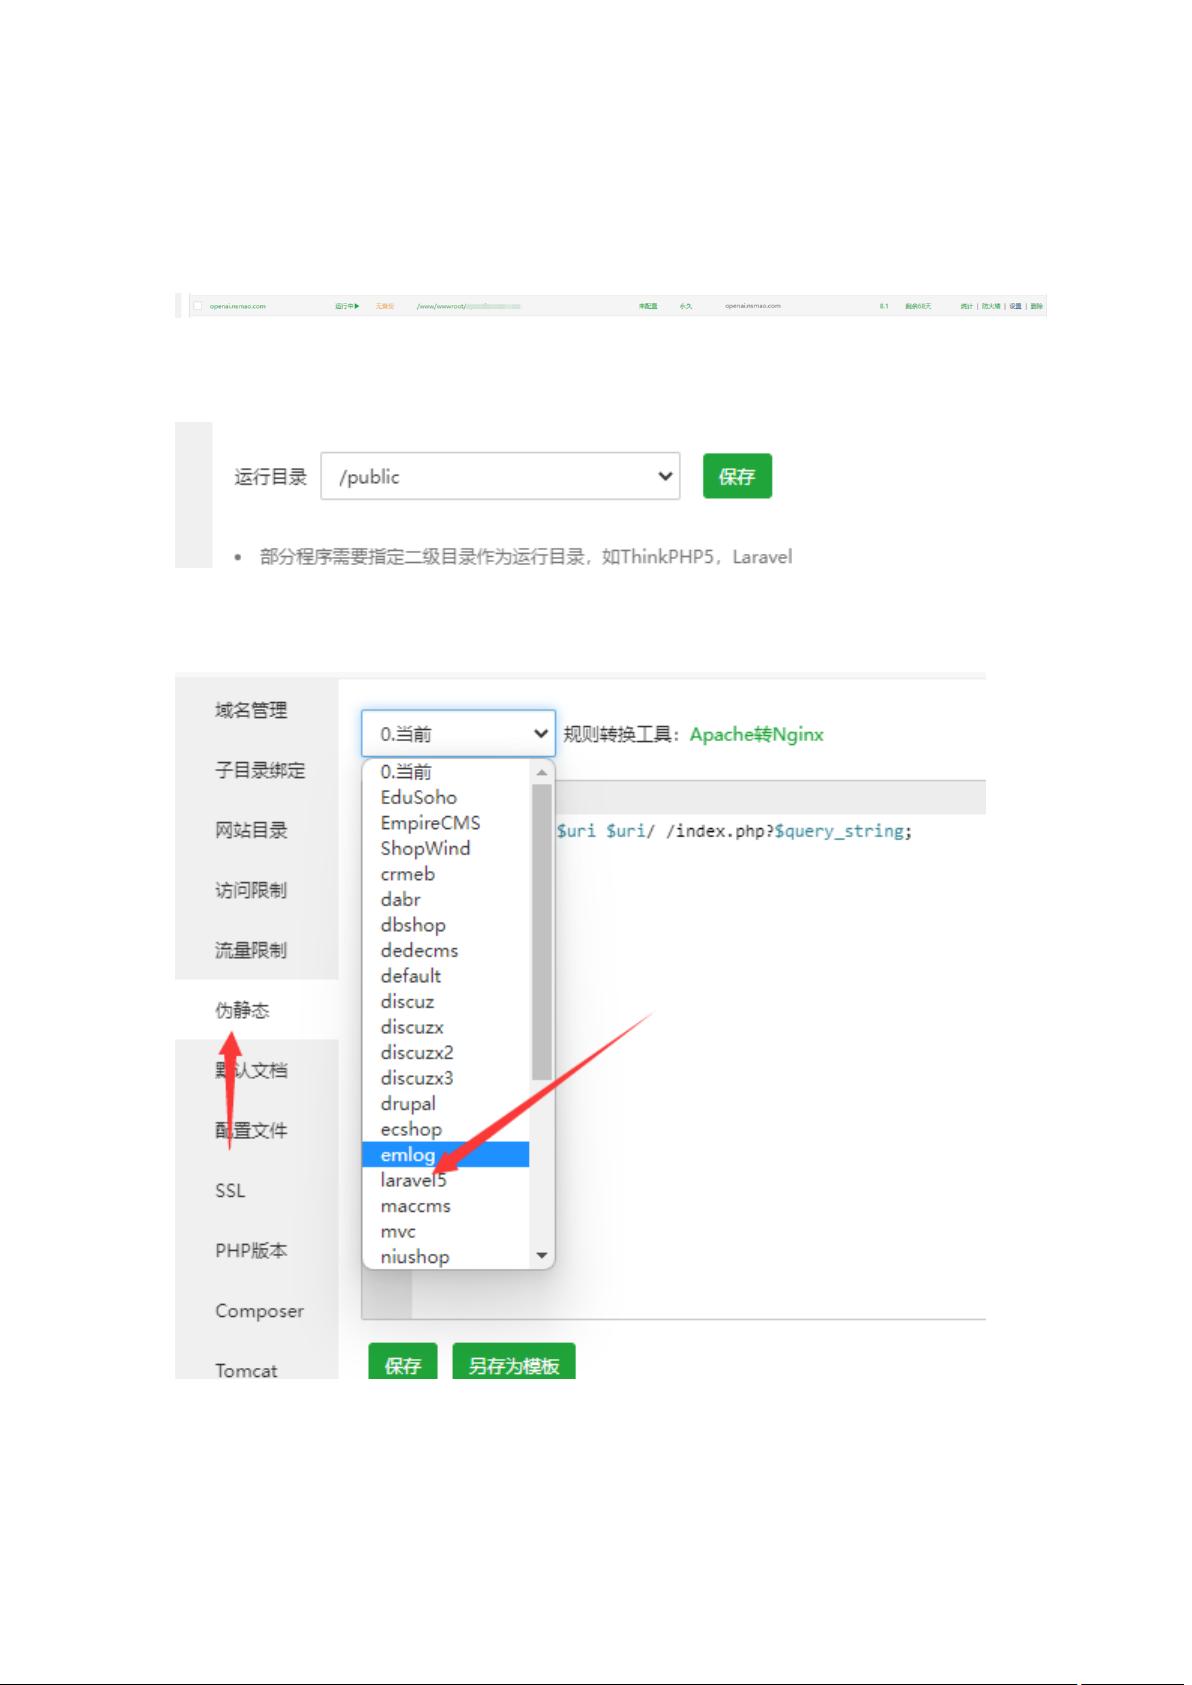The image size is (1192, 1685).
Task: Switch to the 域名管理 tab
Action: (x=251, y=710)
